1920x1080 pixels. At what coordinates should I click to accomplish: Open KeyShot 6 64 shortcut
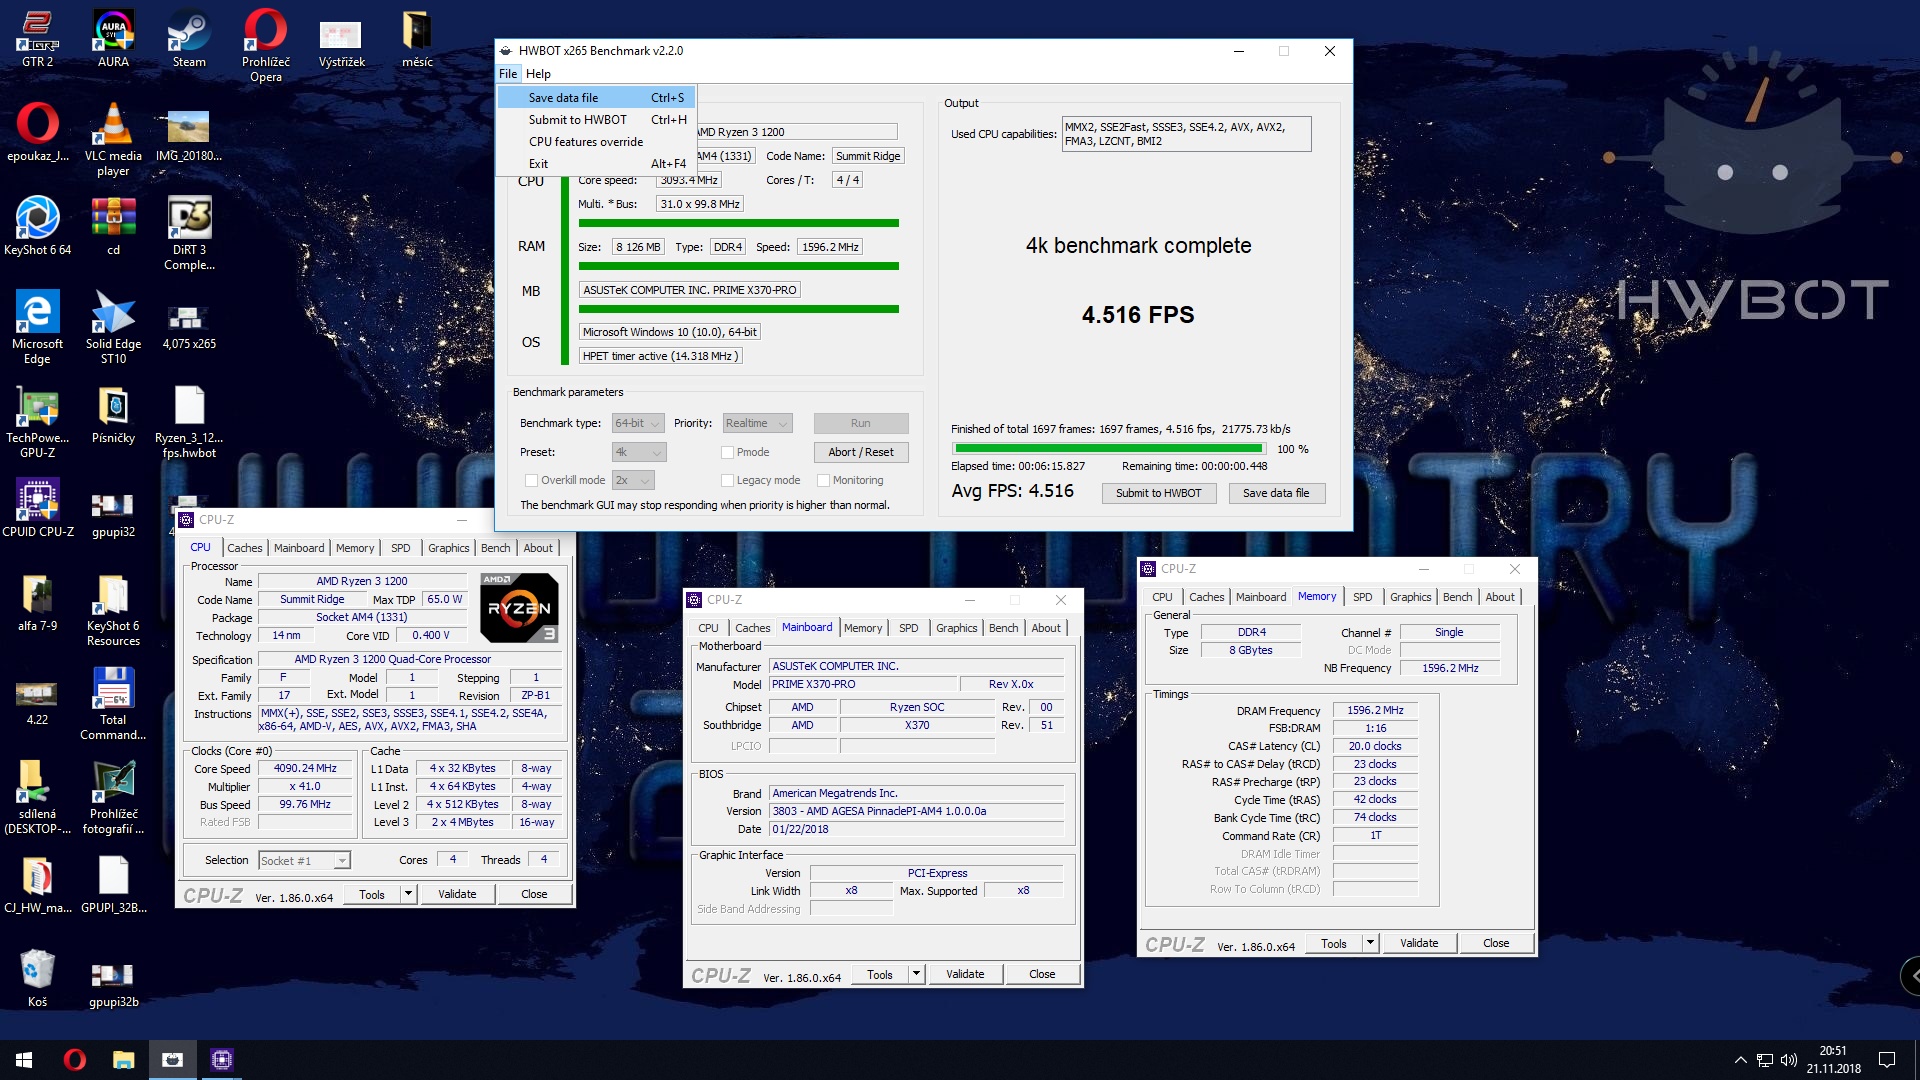(x=37, y=228)
